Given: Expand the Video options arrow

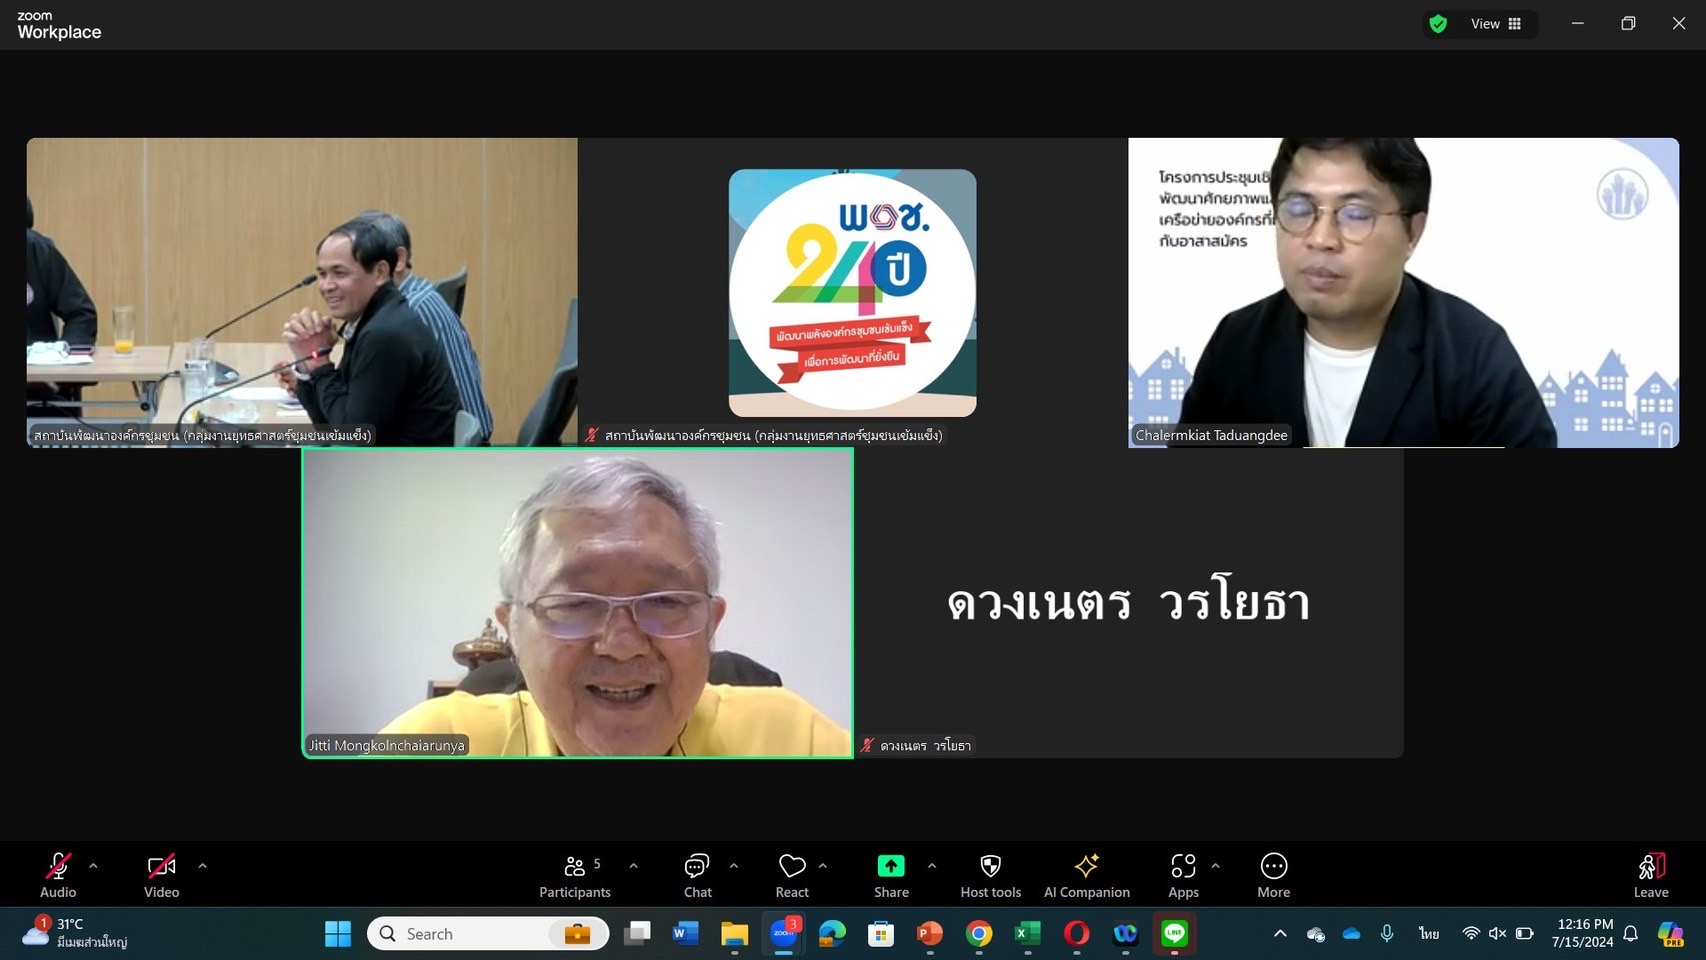Looking at the screenshot, I should pyautogui.click(x=202, y=866).
